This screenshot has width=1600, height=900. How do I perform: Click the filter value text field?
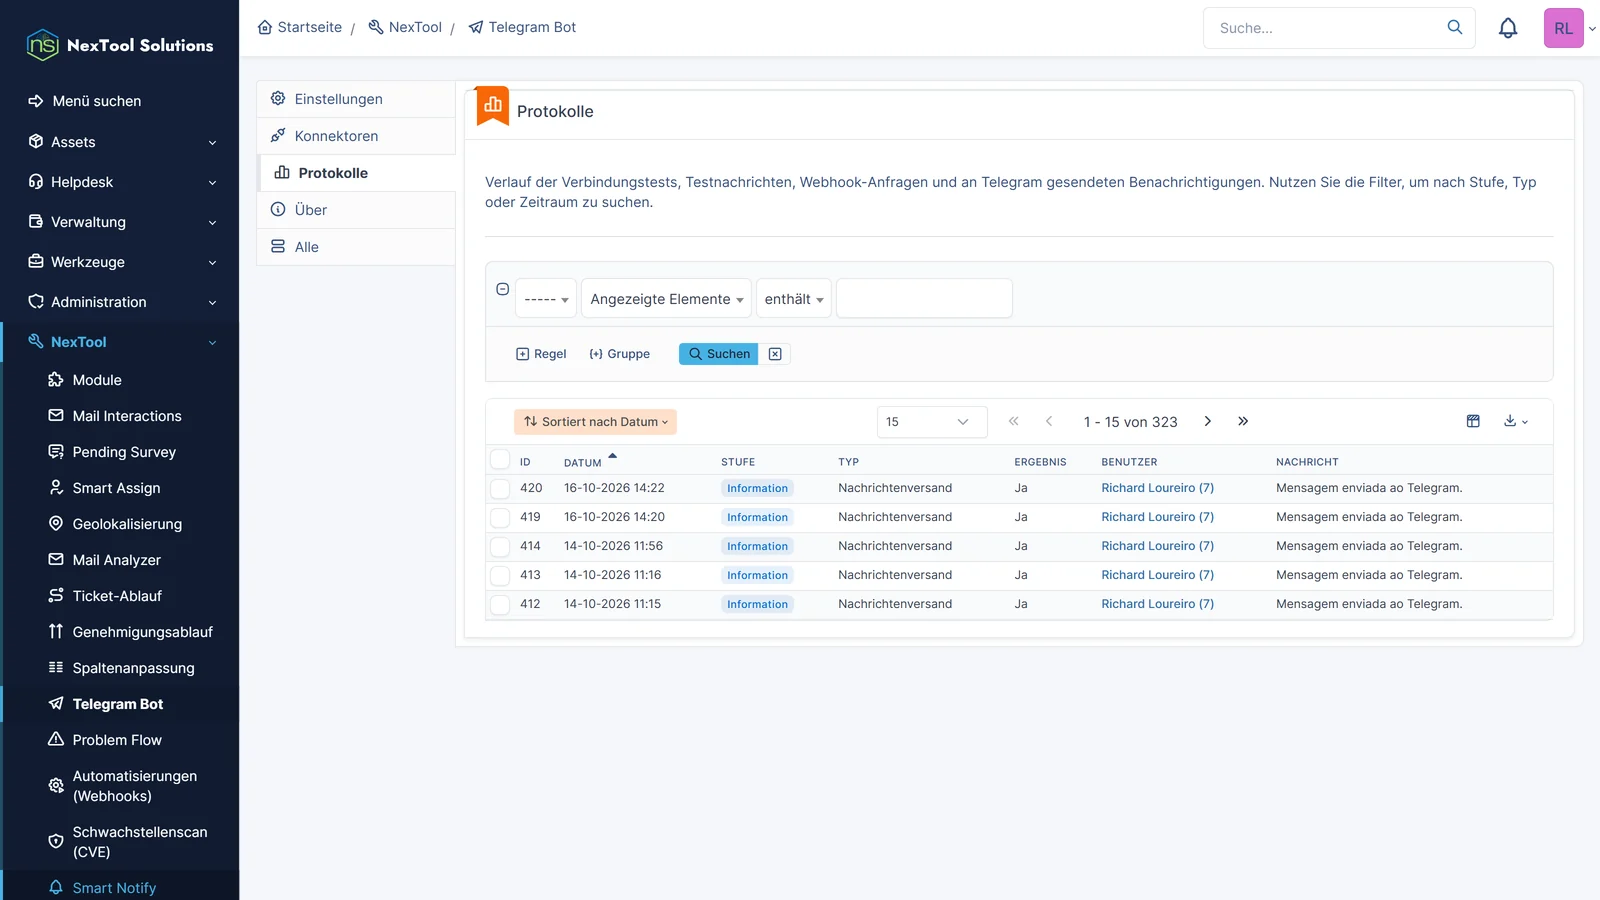pyautogui.click(x=924, y=298)
